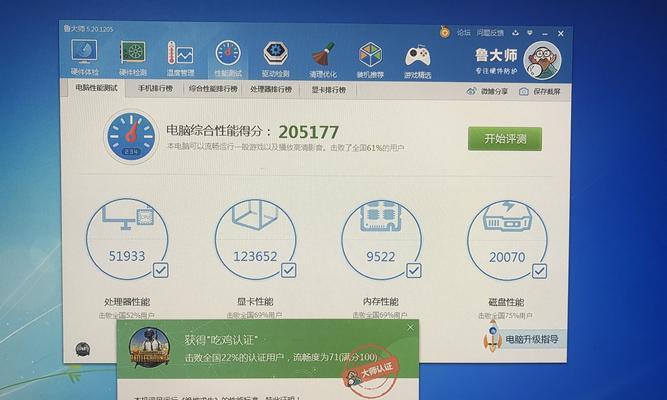The image size is (667, 400).
Task: Click the 处理器性能 label
Action: point(127,302)
